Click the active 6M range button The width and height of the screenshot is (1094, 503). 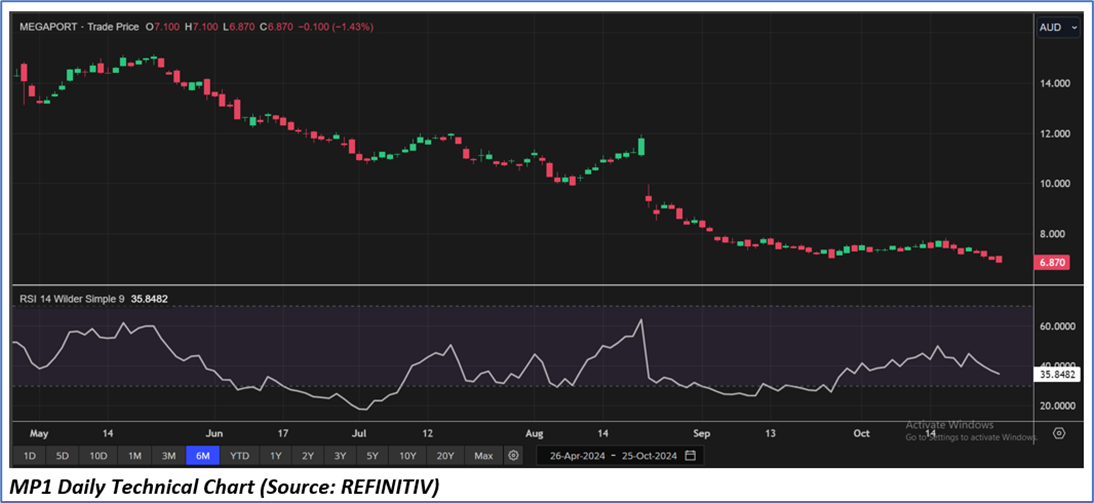point(203,455)
